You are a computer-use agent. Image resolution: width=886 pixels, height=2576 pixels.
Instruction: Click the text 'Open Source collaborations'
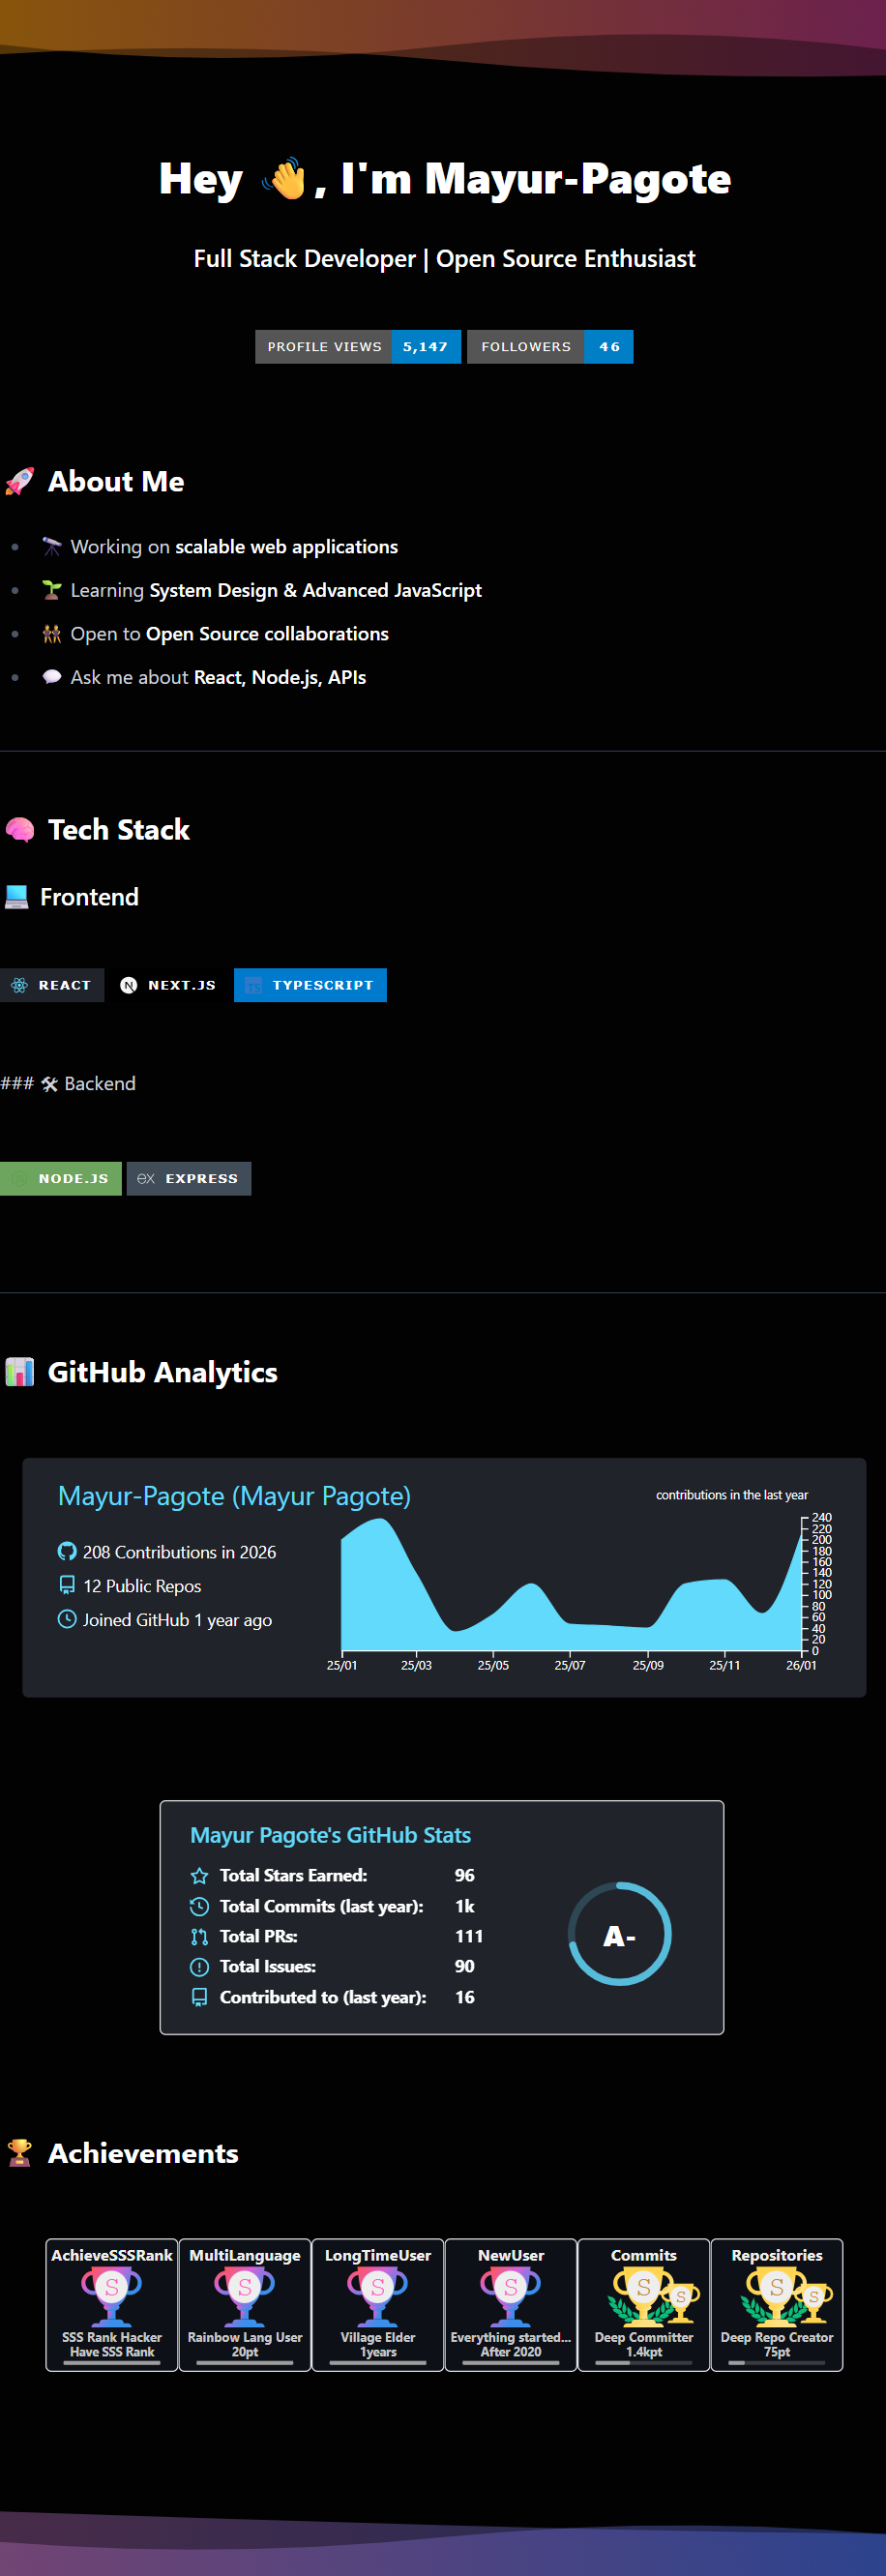pos(267,634)
